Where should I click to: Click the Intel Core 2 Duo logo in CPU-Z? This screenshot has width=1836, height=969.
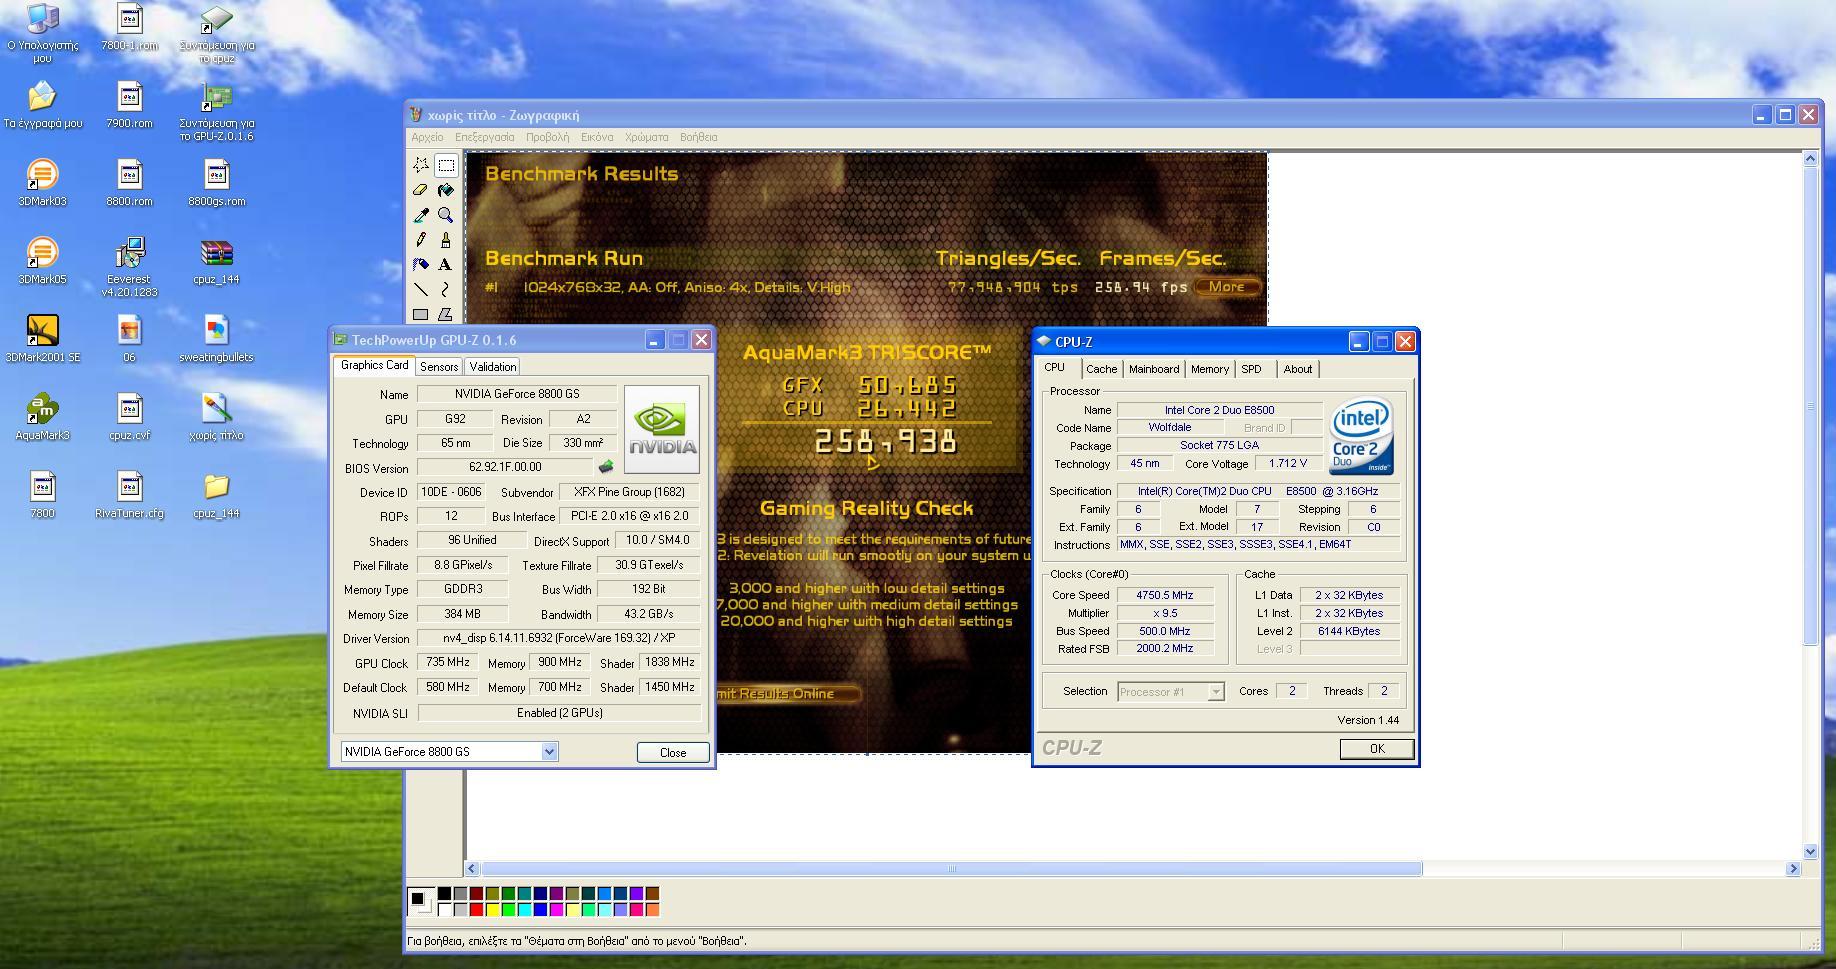[x=1361, y=437]
